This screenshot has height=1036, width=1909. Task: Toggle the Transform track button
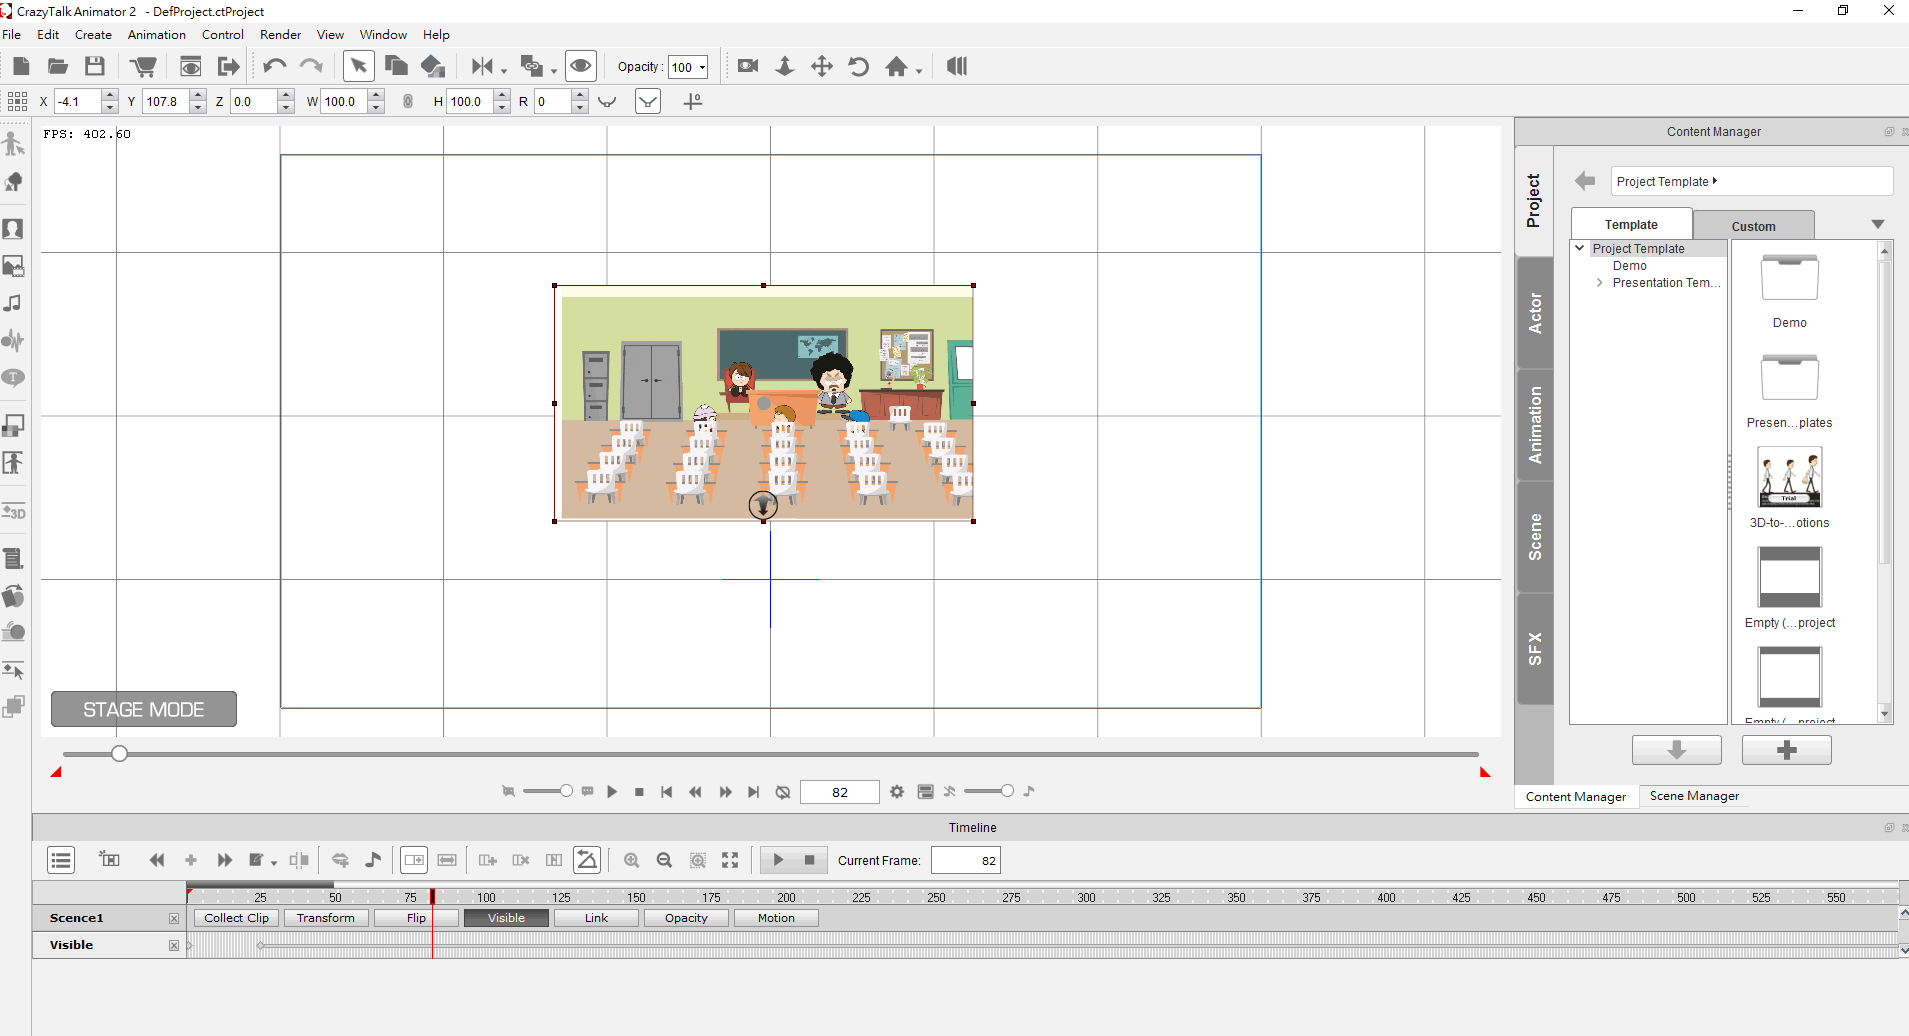[326, 918]
